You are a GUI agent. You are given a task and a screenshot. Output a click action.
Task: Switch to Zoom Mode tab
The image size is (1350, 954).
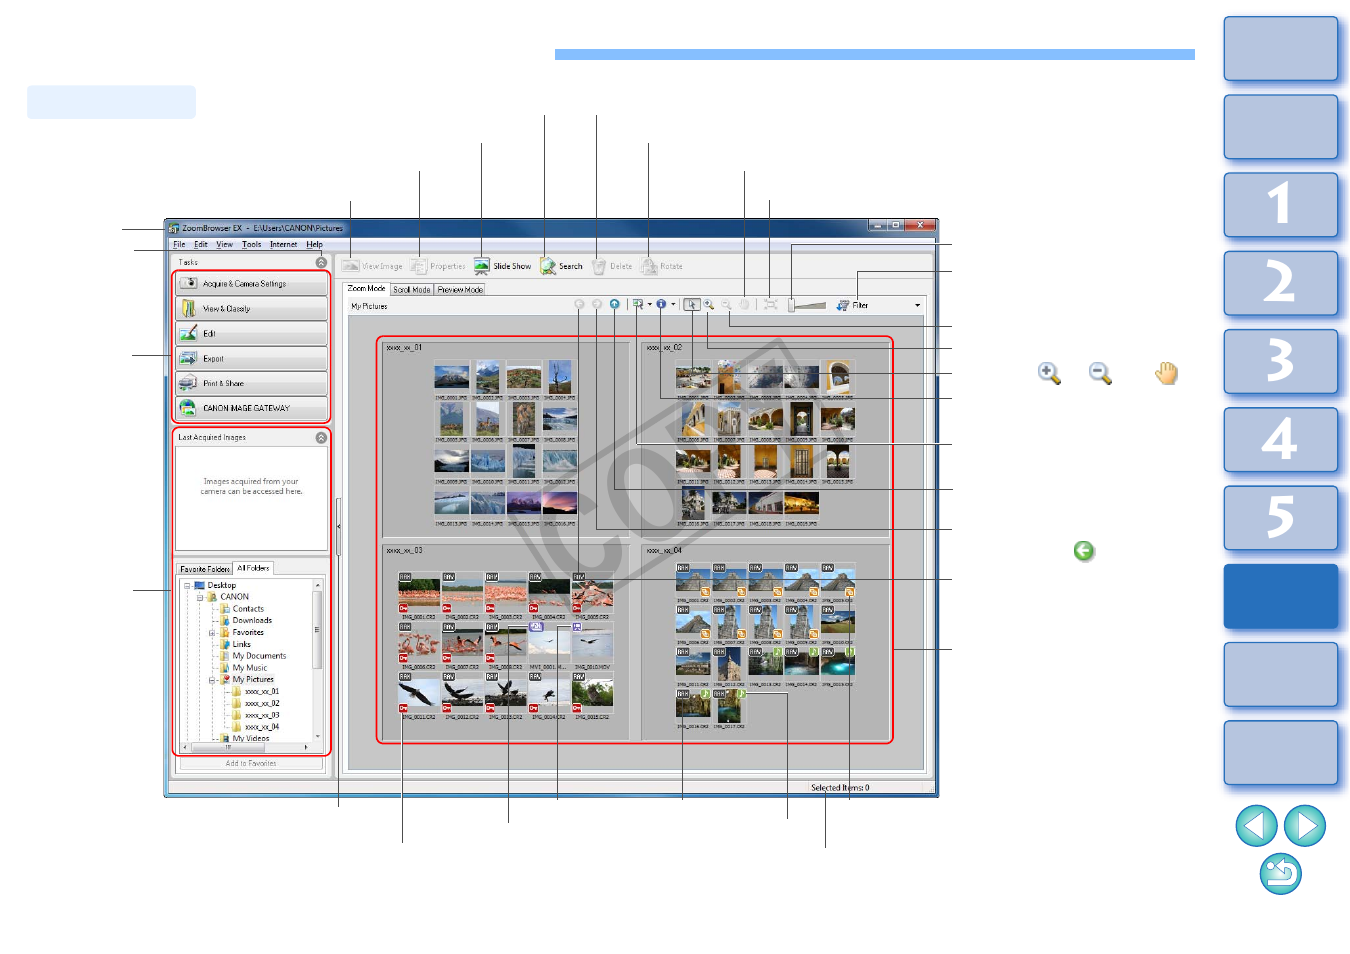(366, 288)
